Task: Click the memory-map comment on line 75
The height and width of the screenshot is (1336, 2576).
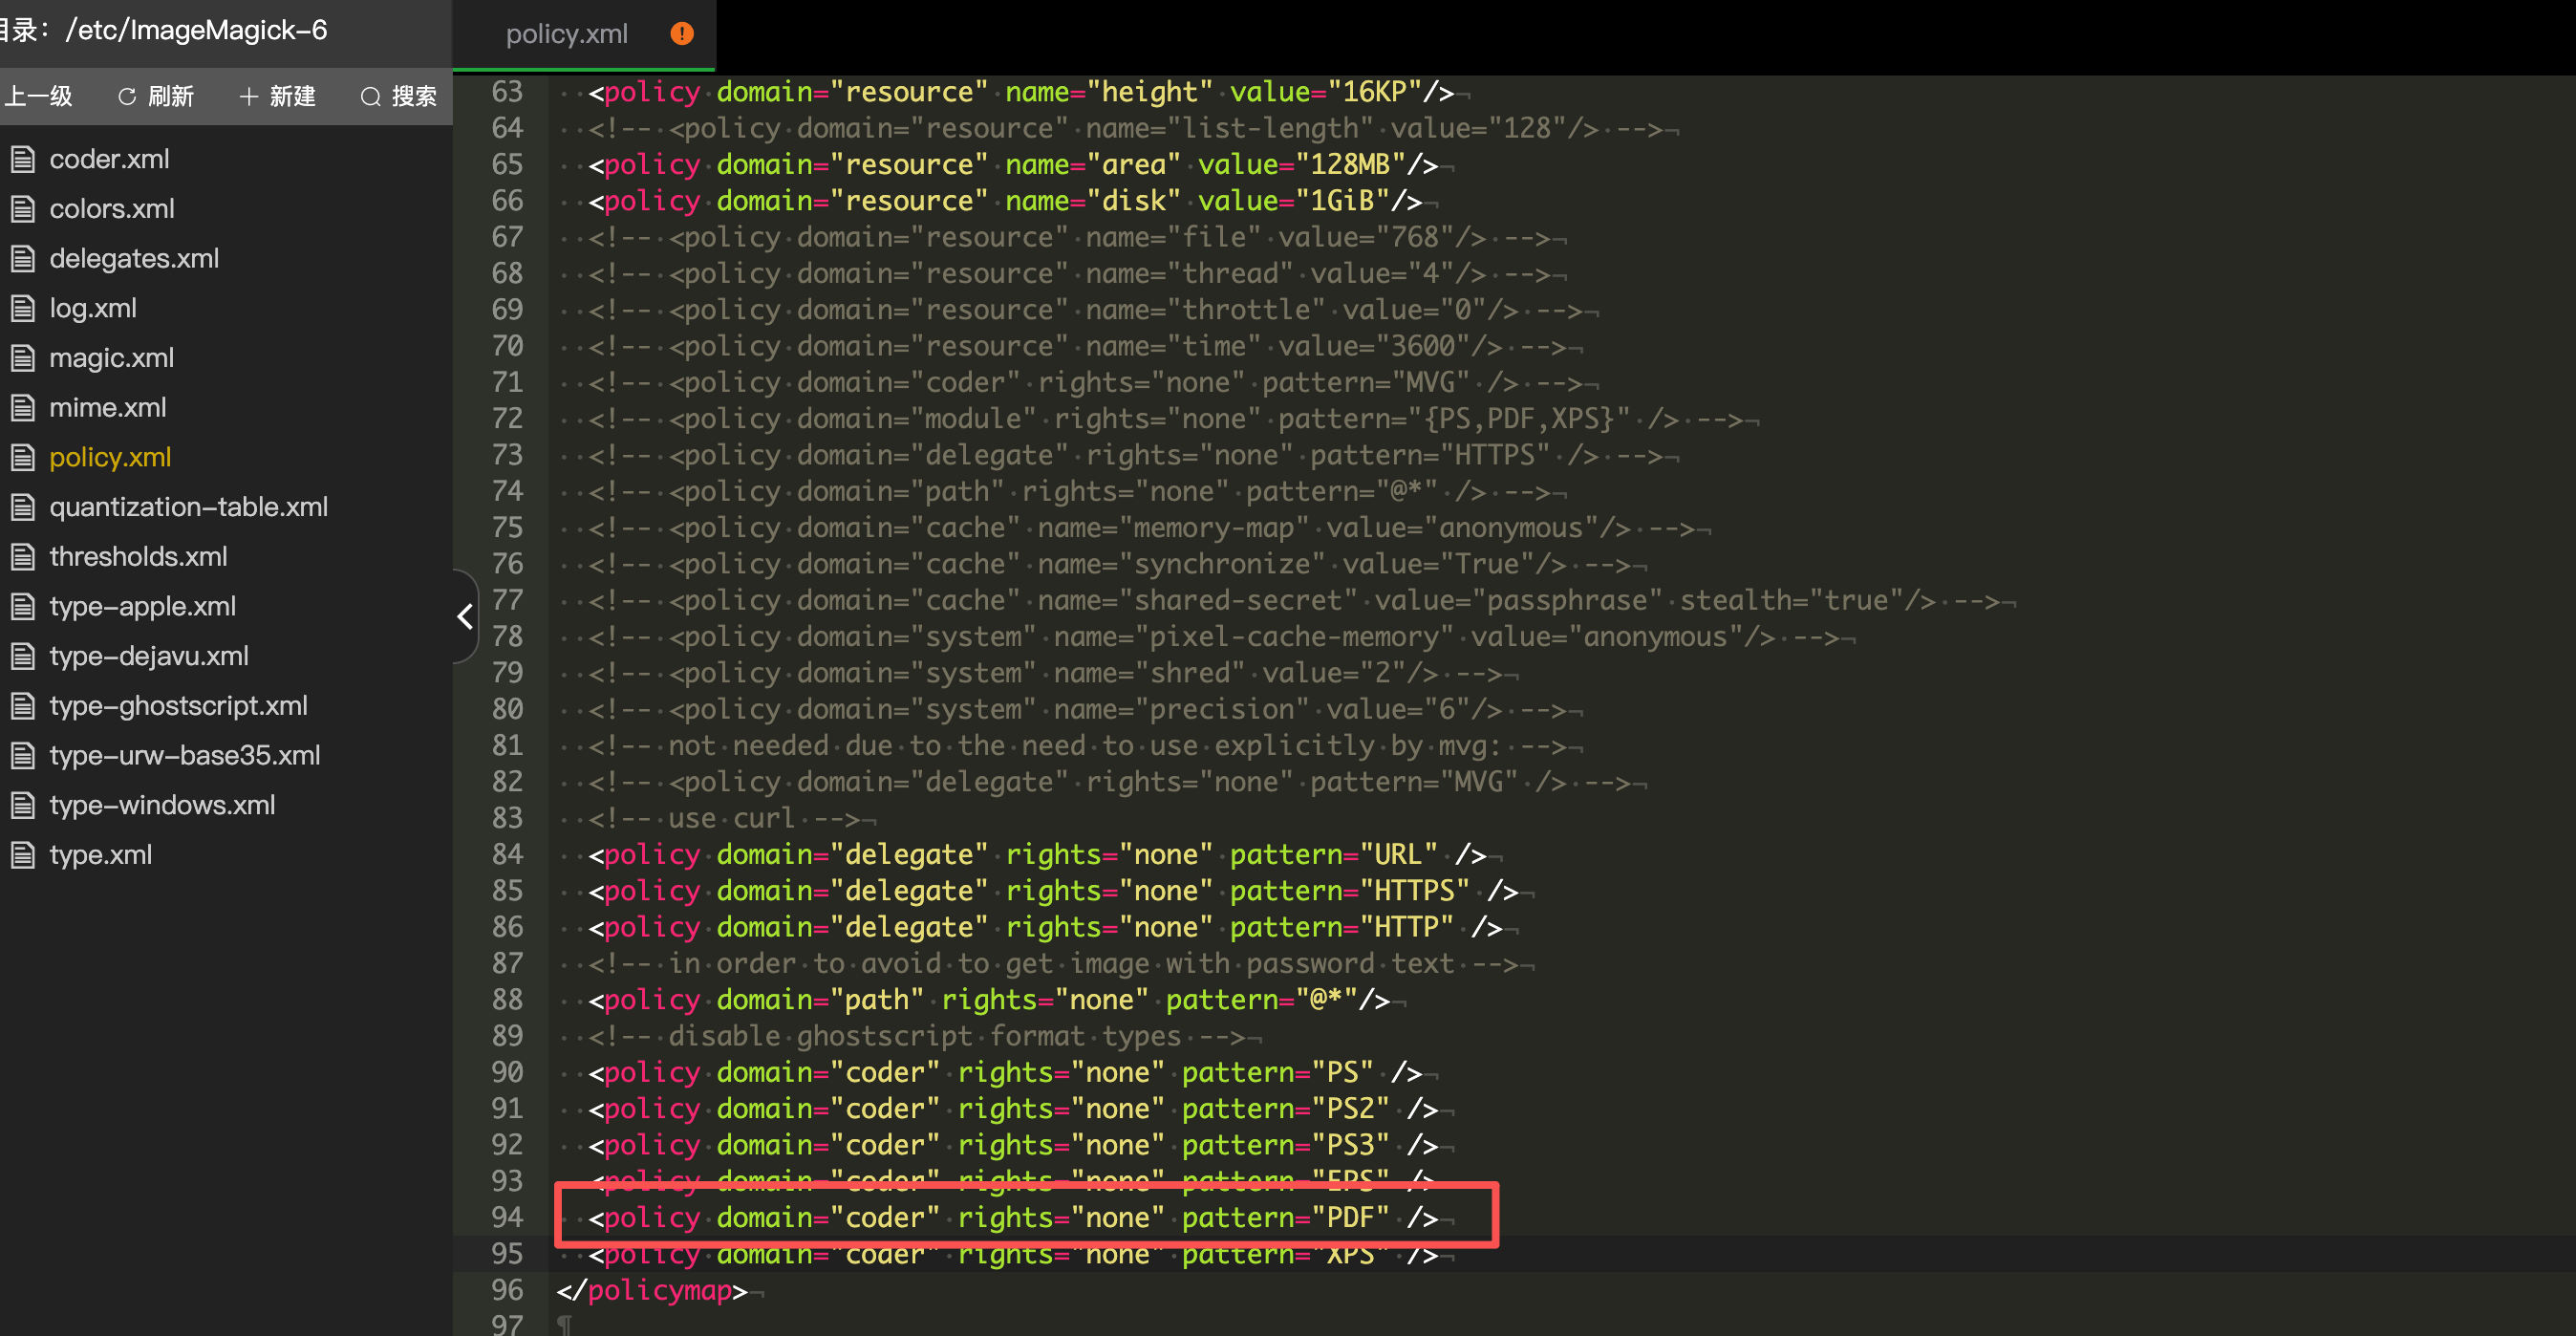Action: pyautogui.click(x=1141, y=528)
